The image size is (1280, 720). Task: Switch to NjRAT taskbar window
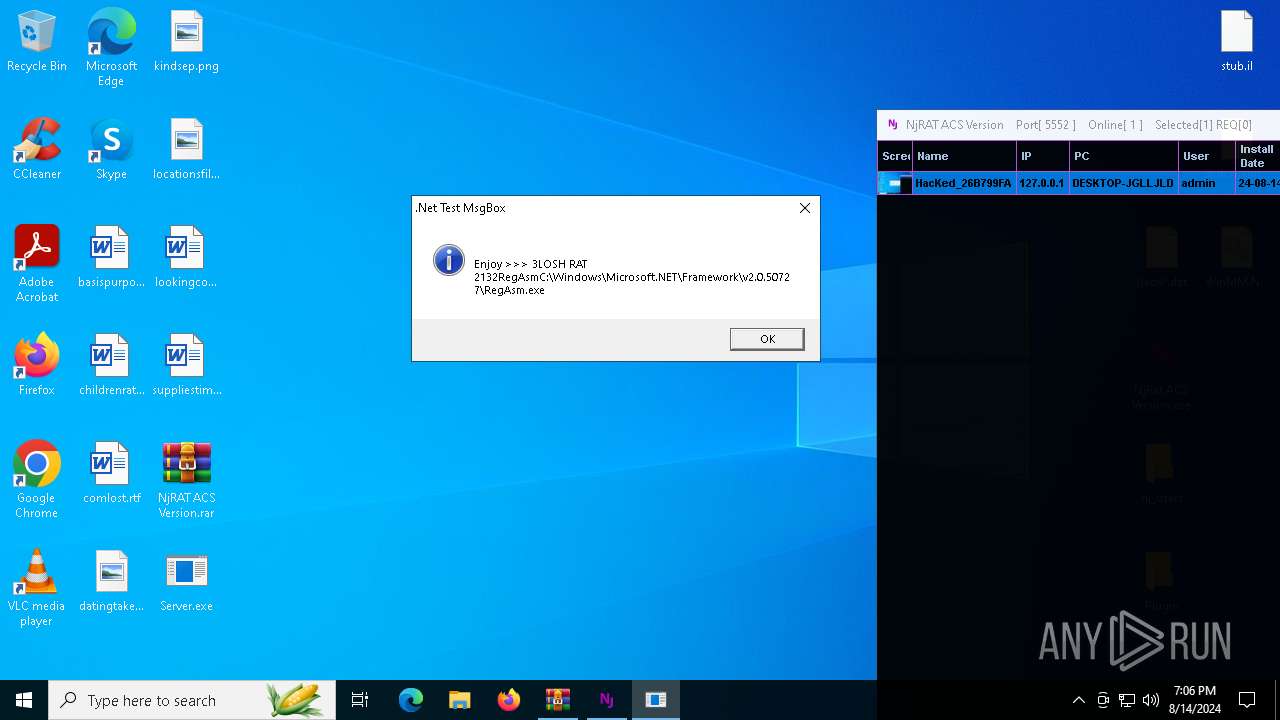607,700
